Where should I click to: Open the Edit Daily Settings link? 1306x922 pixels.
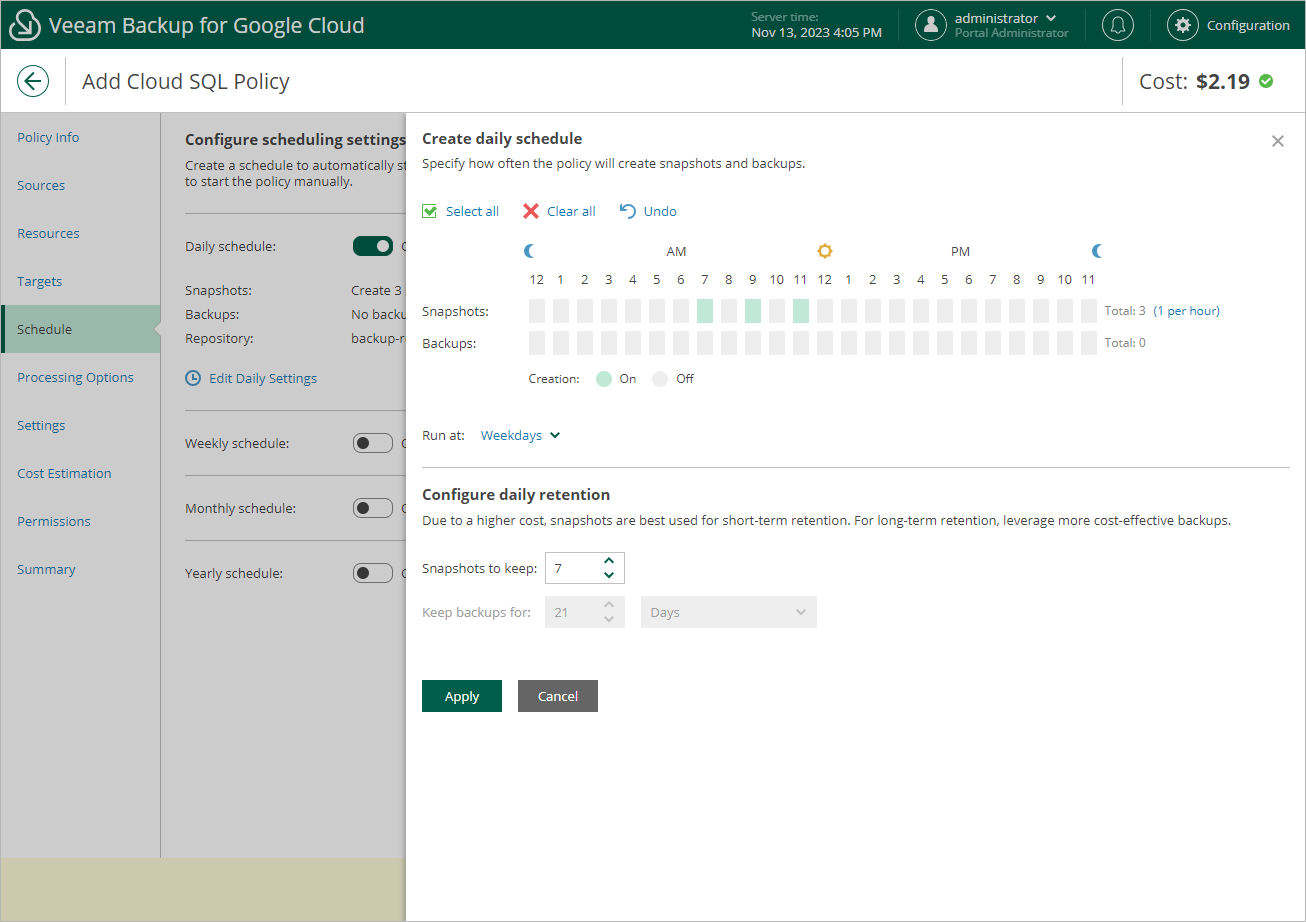click(263, 378)
